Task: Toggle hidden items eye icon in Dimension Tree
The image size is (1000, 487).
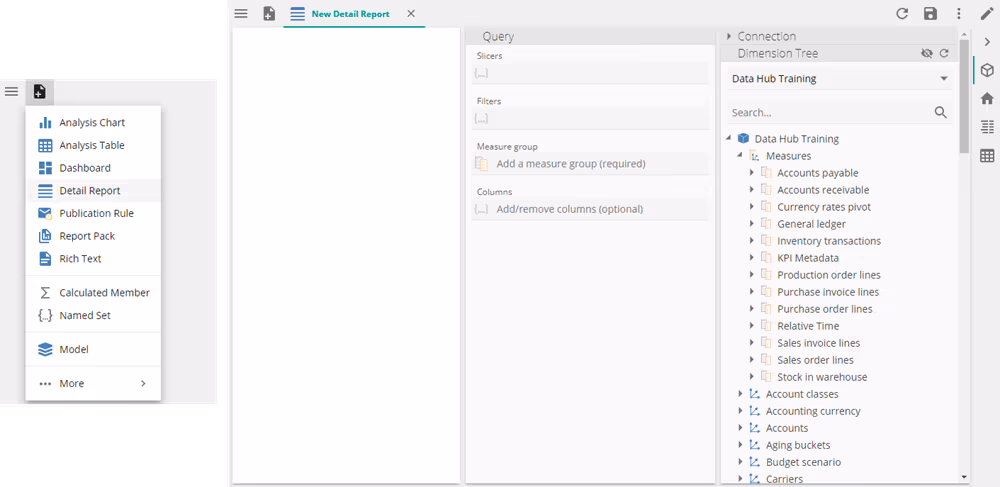Action: pos(927,53)
